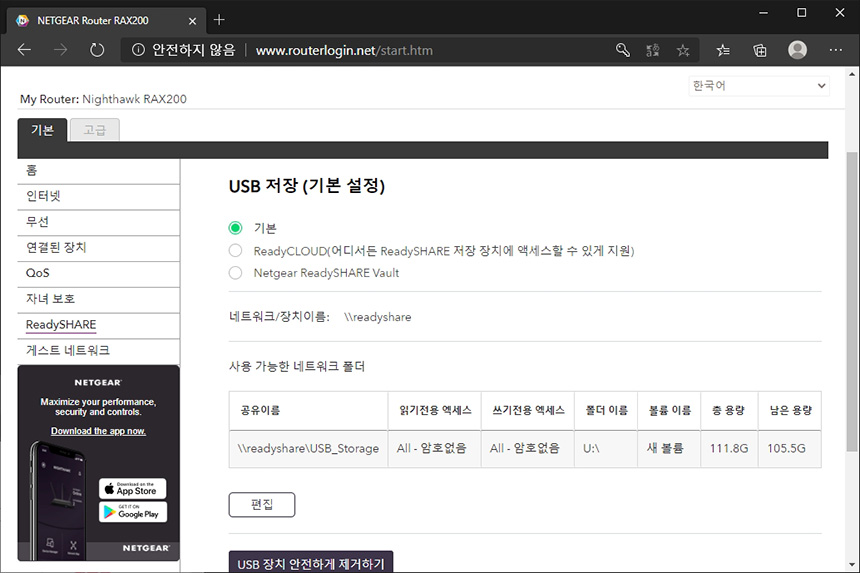Reload the page with the refresh icon

[97, 50]
